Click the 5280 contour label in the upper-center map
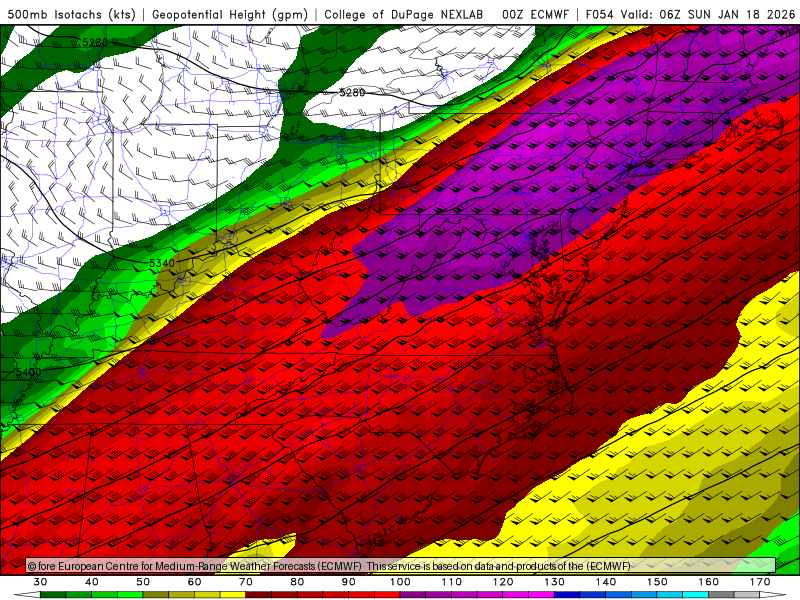800x600 pixels. [x=352, y=92]
